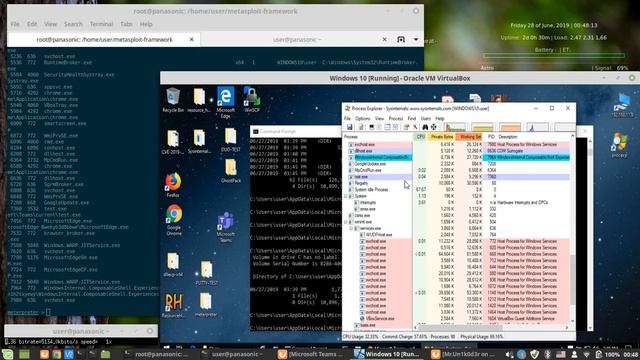The width and height of the screenshot is (640, 360).
Task: Select the Microsoft Edge desktop shortcut
Action: (x=225, y=102)
